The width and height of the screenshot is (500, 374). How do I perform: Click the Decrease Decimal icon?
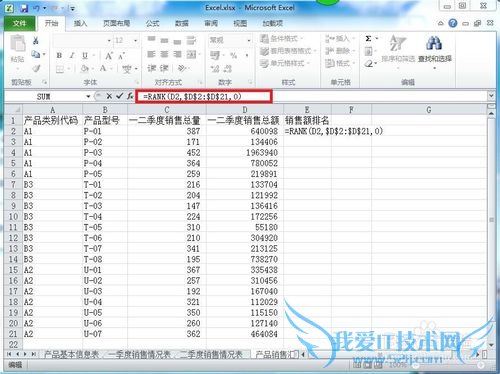(x=228, y=69)
